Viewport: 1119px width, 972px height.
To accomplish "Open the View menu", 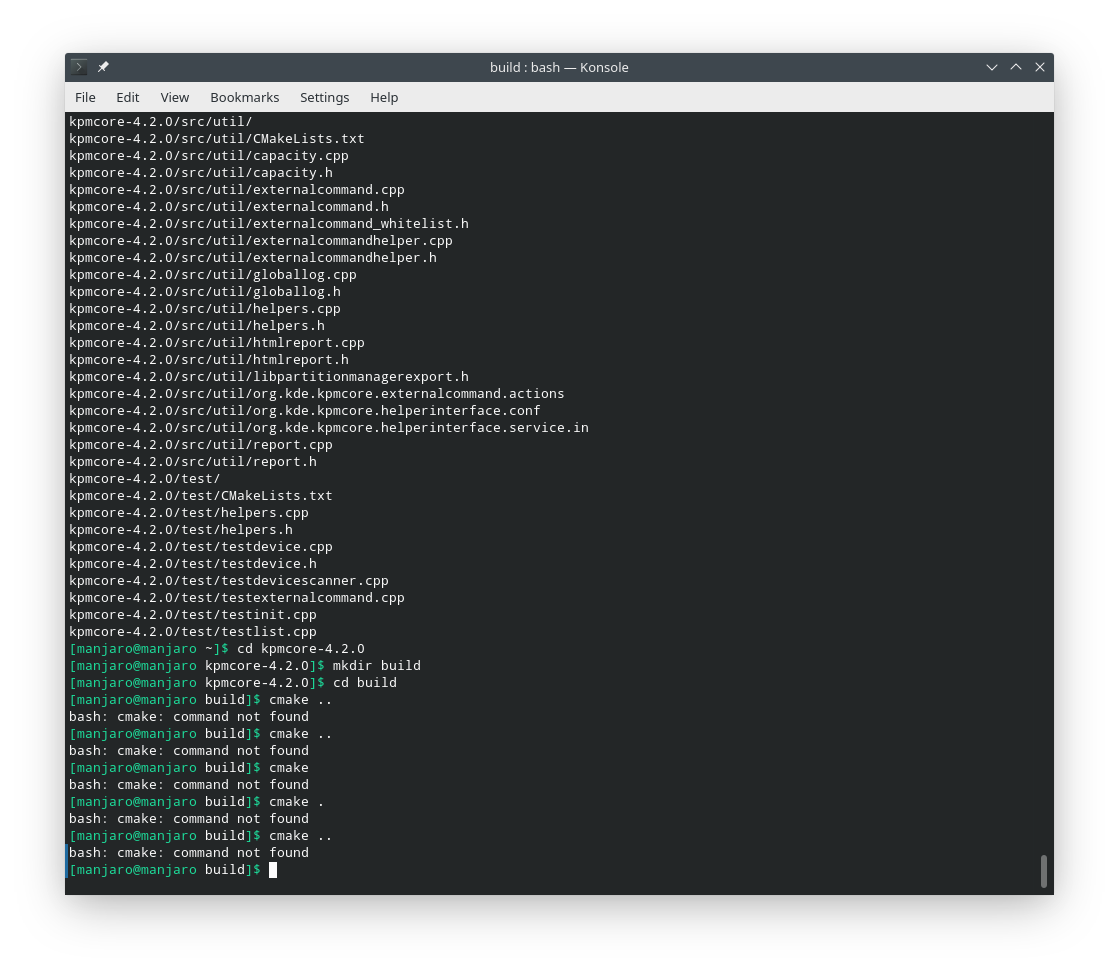I will pos(174,97).
